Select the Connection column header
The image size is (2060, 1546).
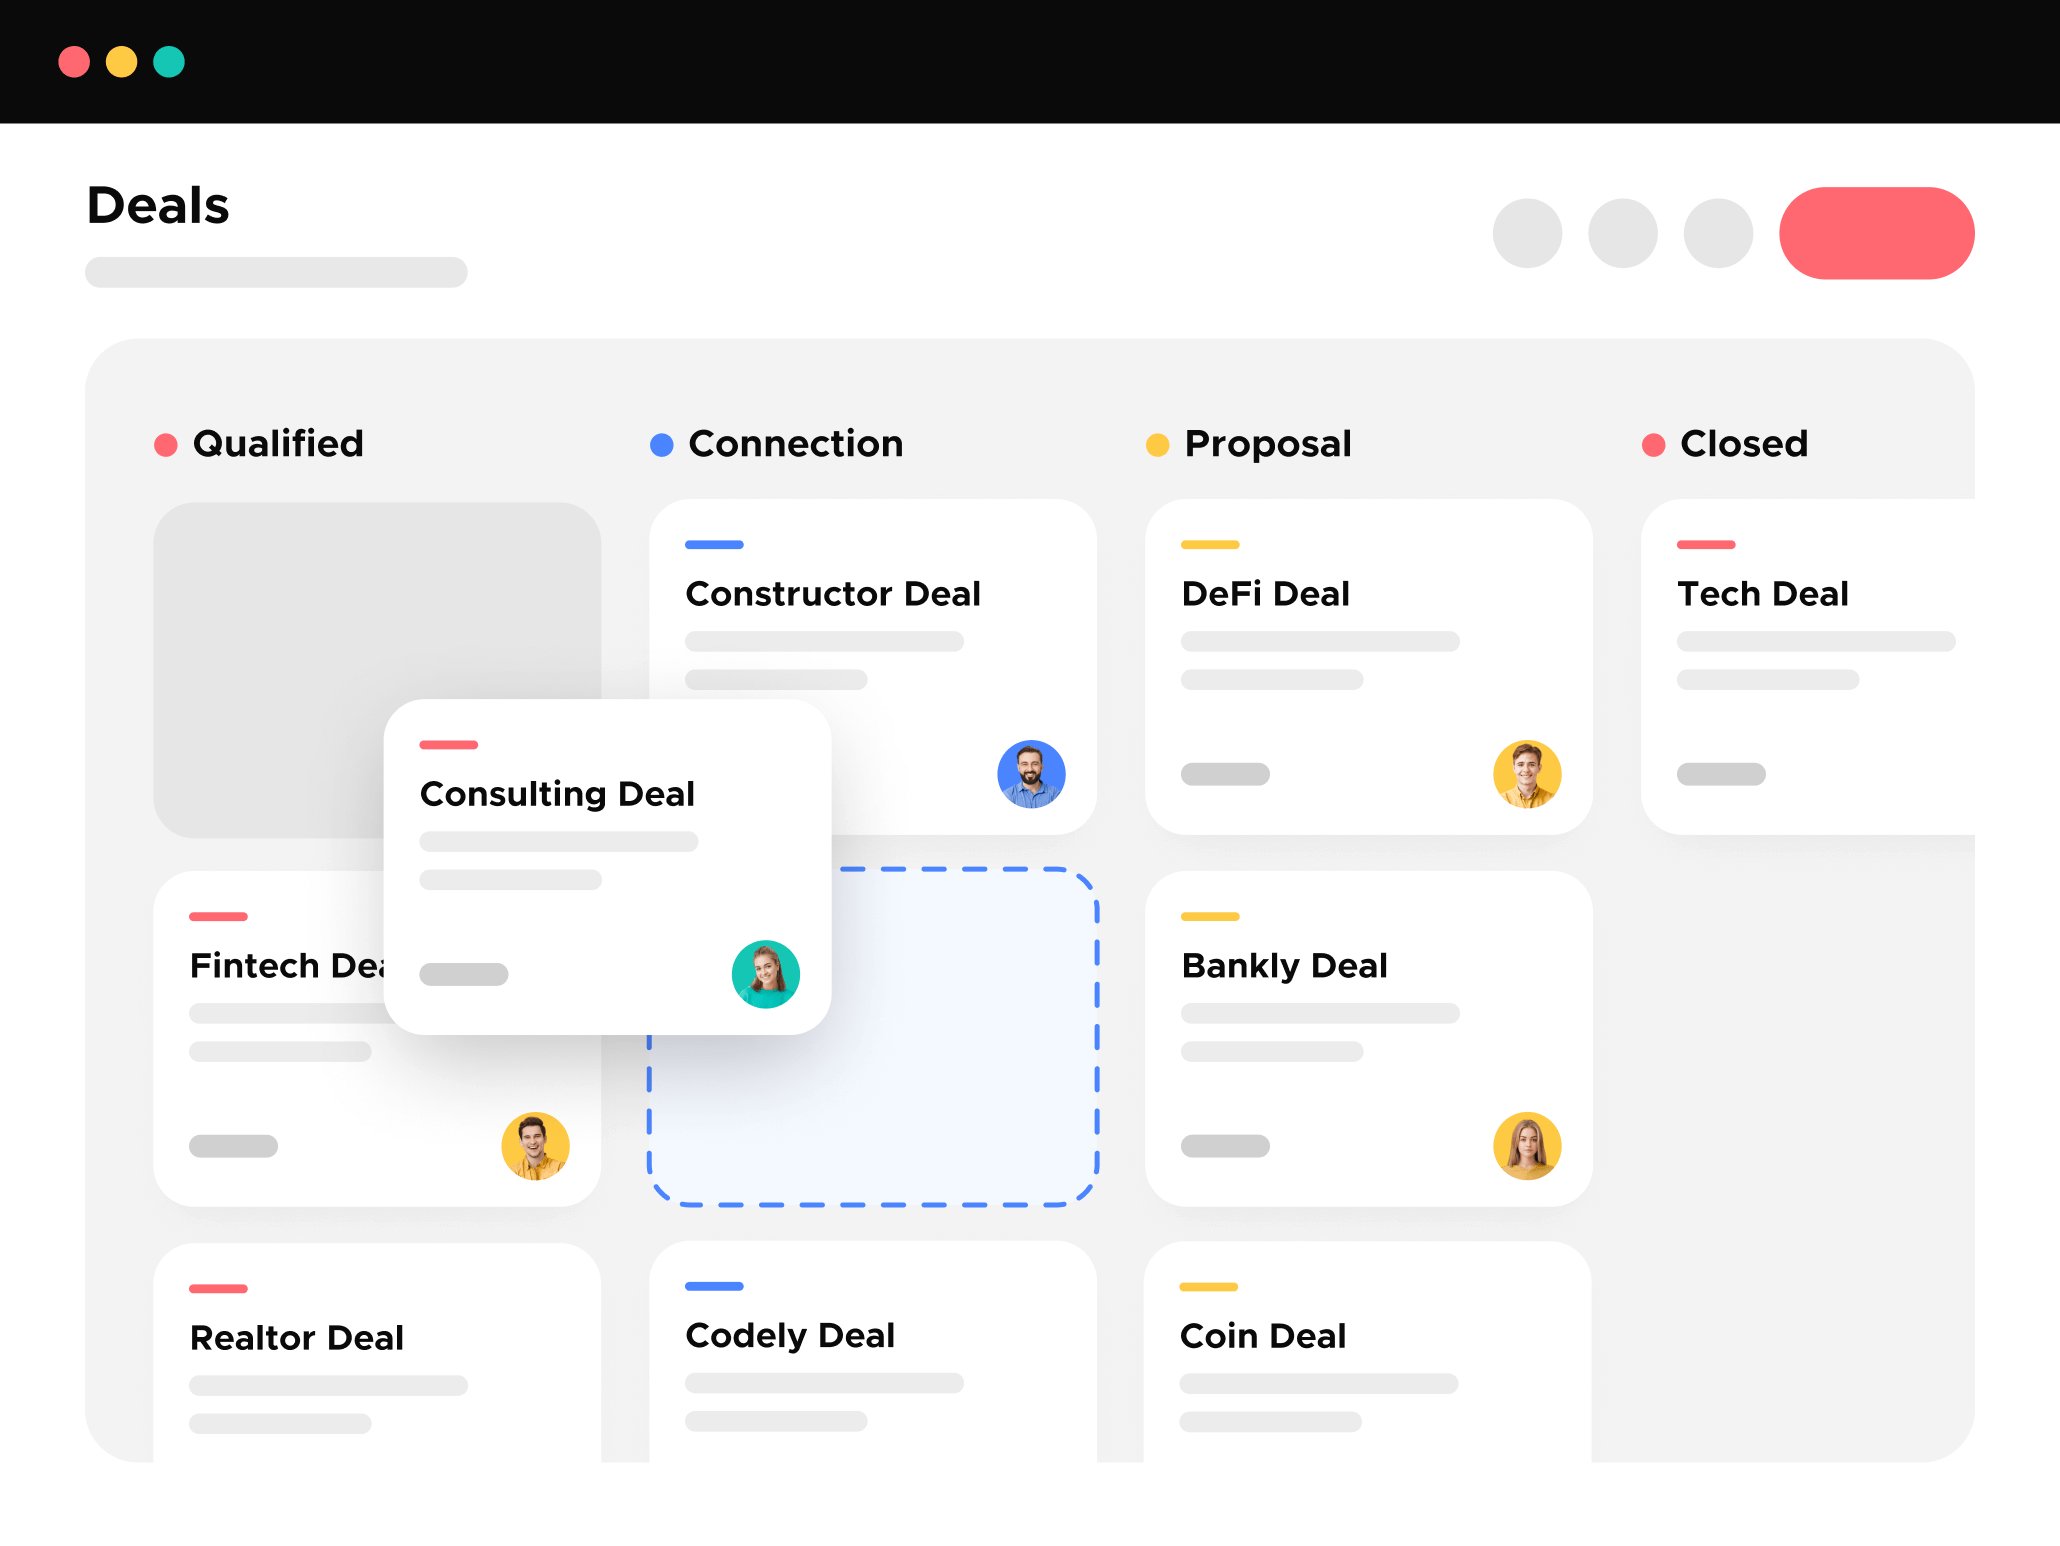795,444
